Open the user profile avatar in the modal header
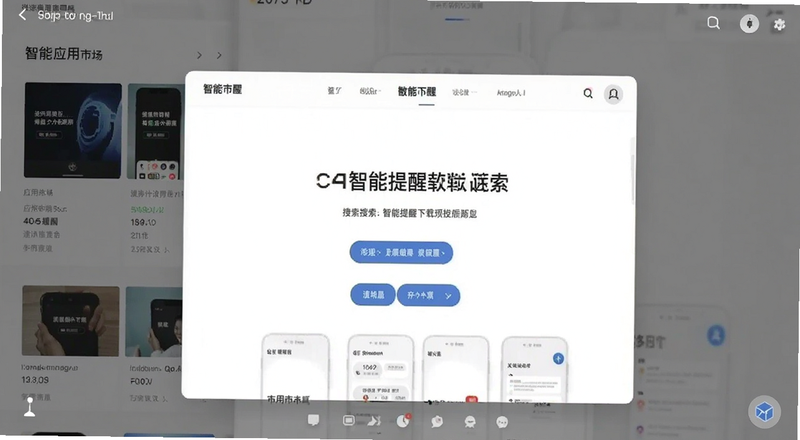800x440 pixels. 613,94
